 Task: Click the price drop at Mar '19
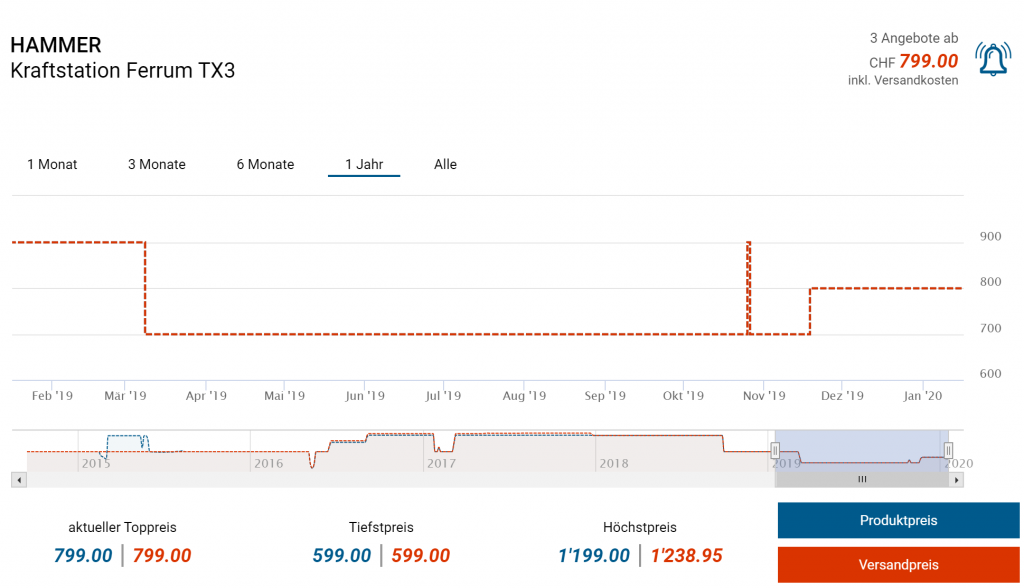tap(146, 290)
